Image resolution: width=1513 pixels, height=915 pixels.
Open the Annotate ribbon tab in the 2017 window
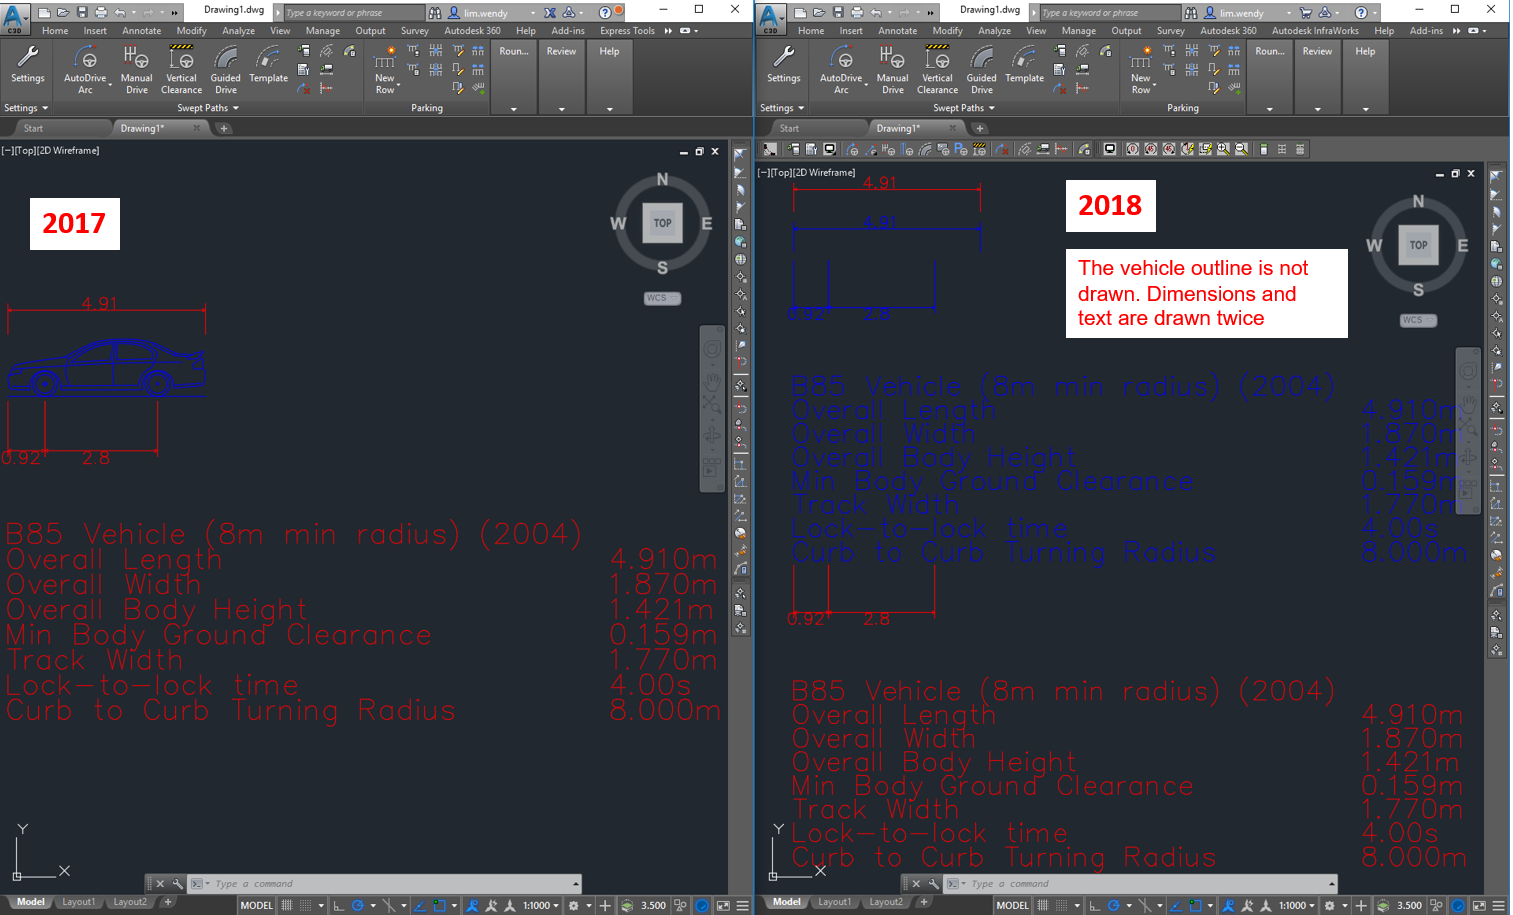point(141,31)
